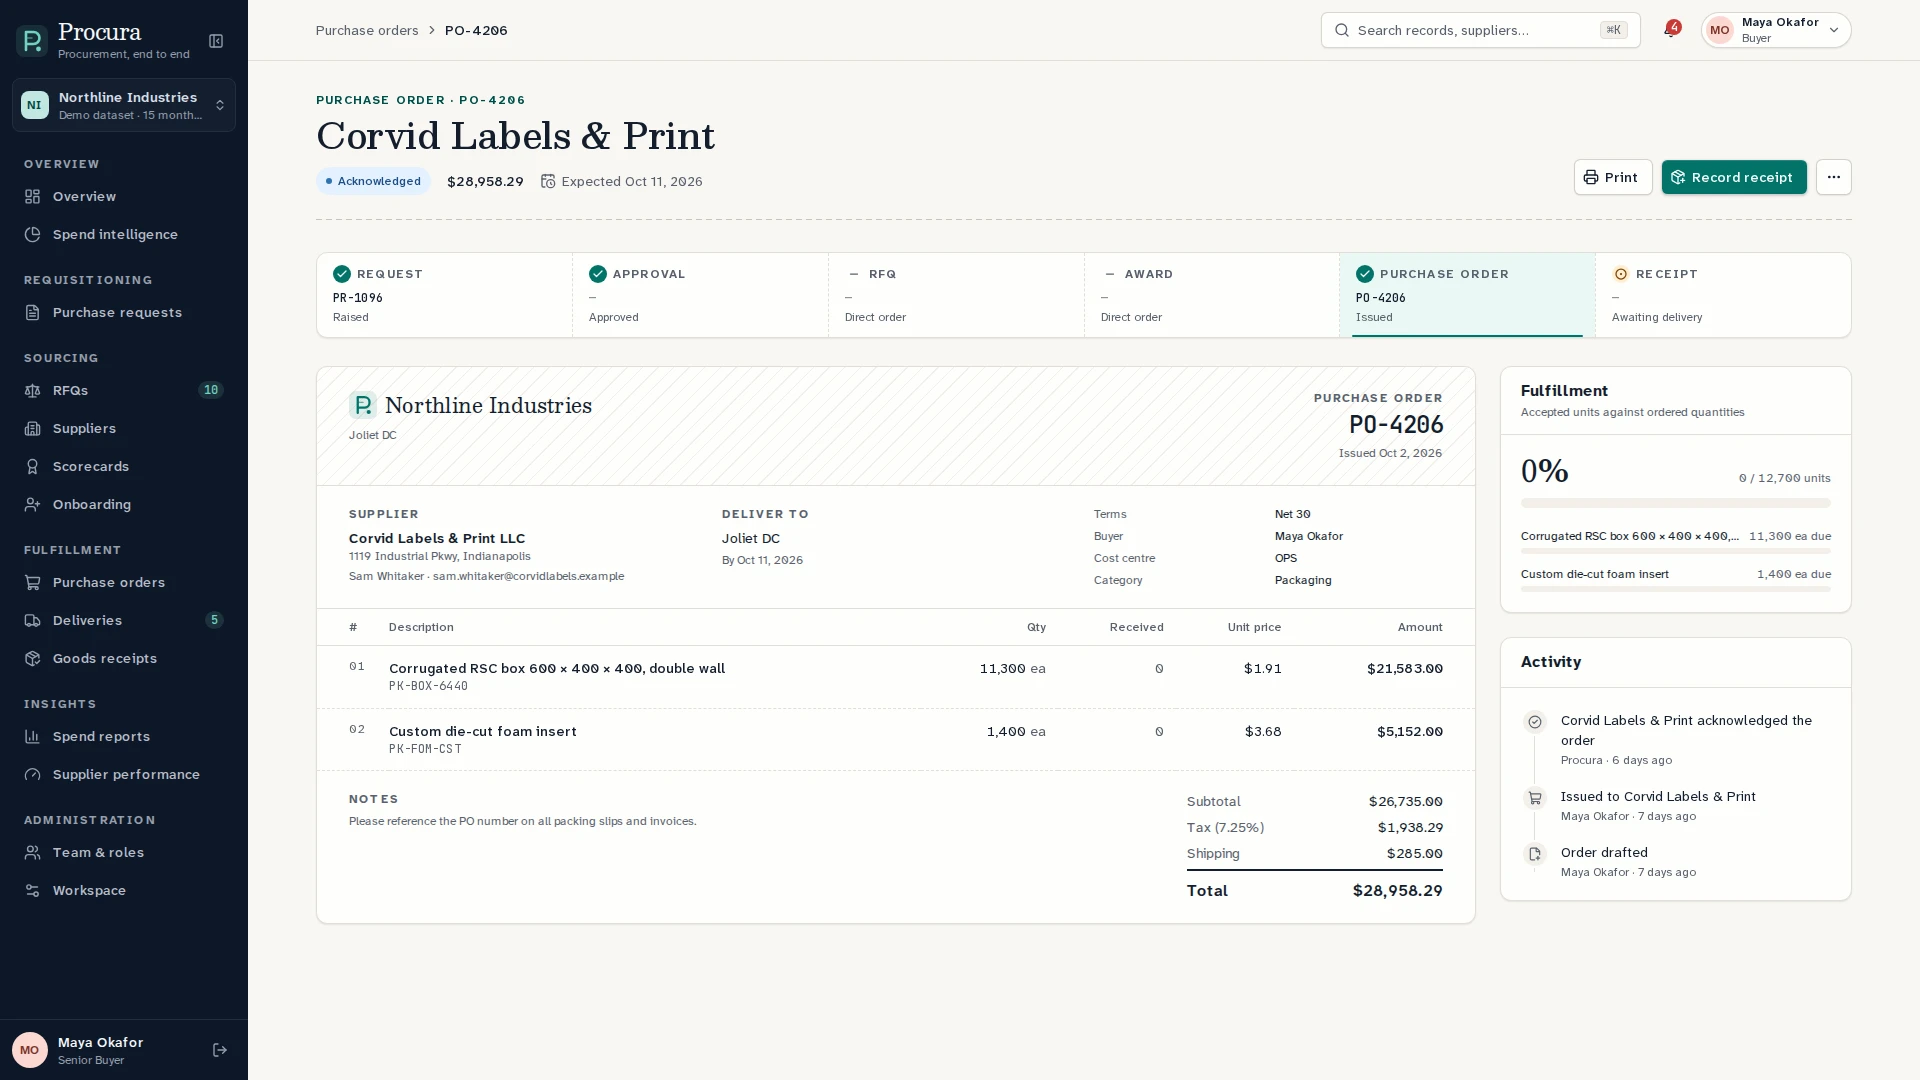The image size is (1920, 1080).
Task: Click the overall fulfillment progress bar
Action: 1676,503
